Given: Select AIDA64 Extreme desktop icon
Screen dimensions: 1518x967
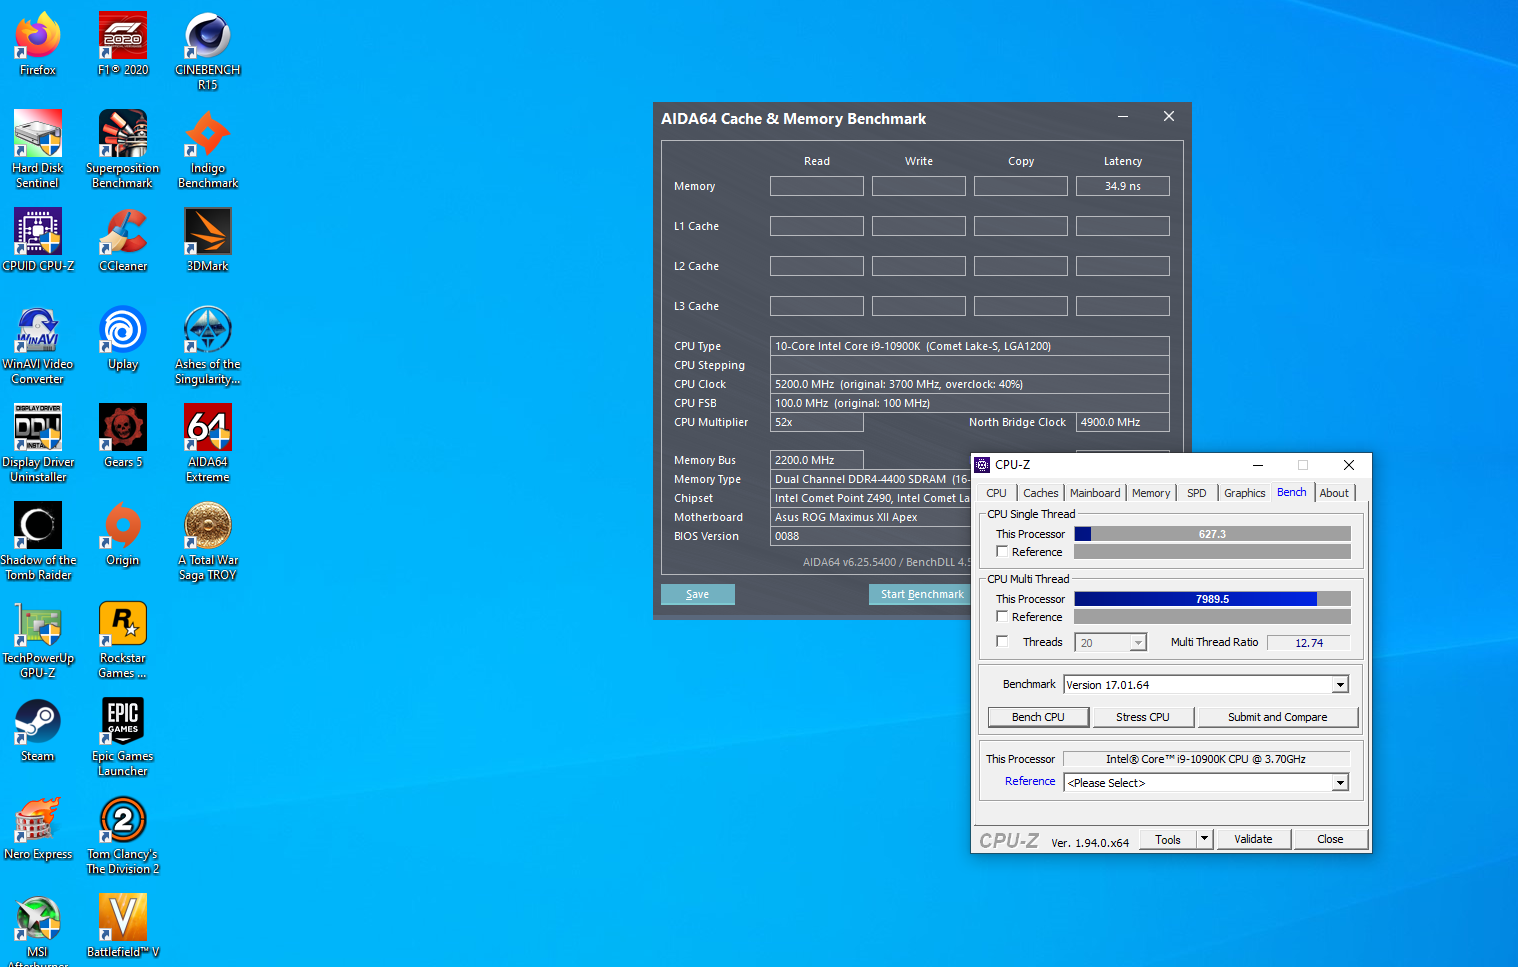Looking at the screenshot, I should tap(208, 443).
